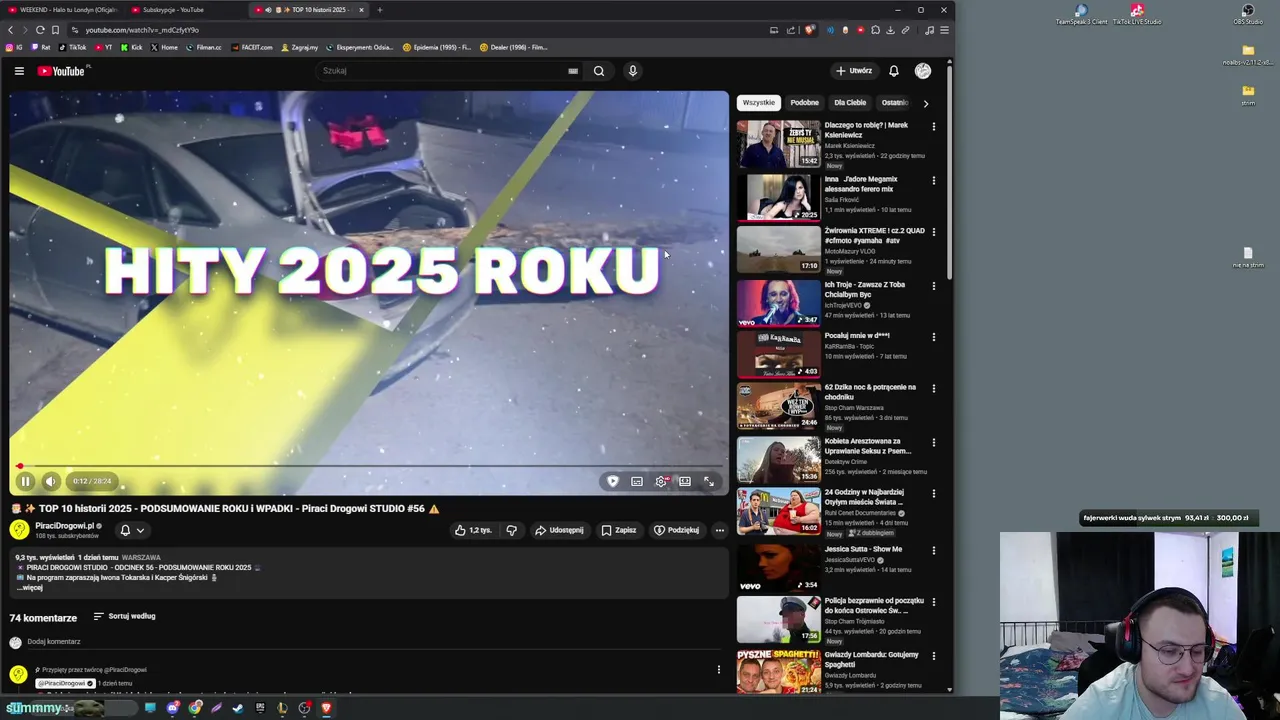The height and width of the screenshot is (720, 1280).
Task: Like the video (1,2 tys.)
Action: [x=473, y=530]
